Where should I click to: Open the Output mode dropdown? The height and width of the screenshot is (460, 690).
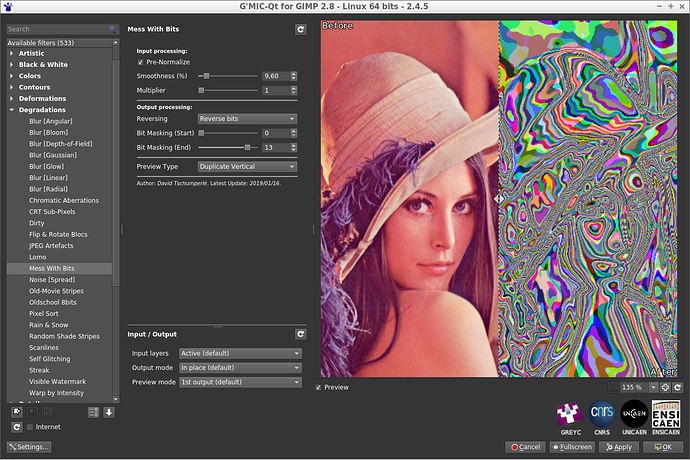(240, 368)
